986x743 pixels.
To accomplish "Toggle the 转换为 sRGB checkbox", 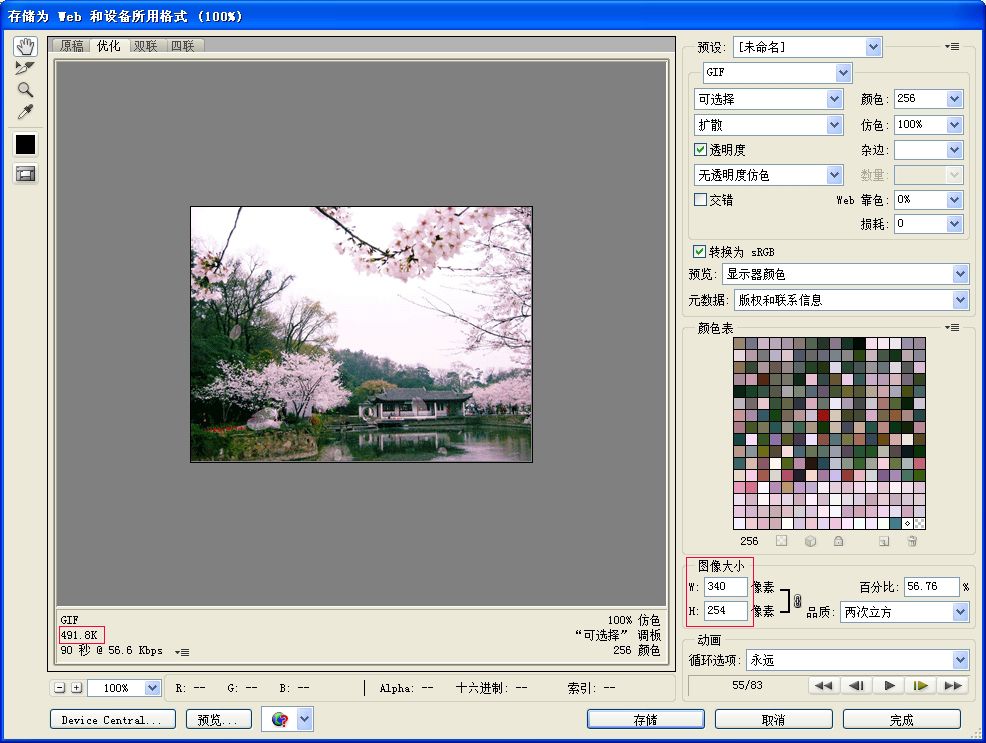I will pos(699,251).
